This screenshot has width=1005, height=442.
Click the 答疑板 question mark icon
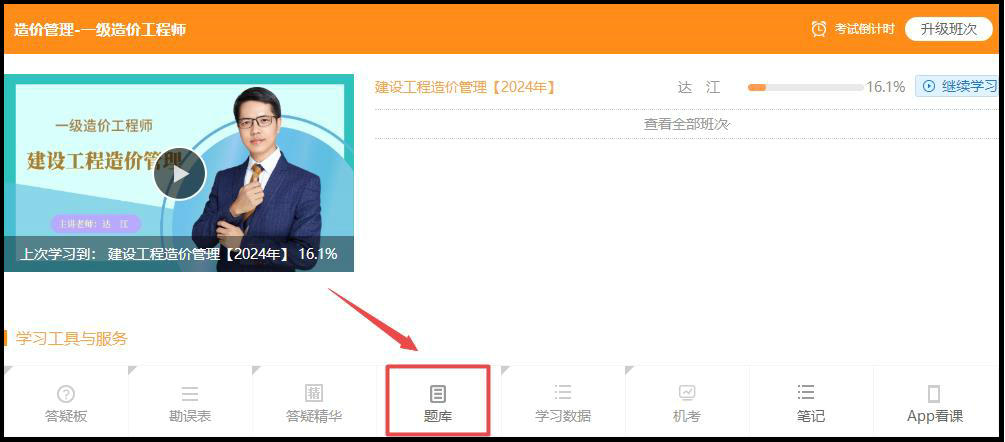coord(66,394)
